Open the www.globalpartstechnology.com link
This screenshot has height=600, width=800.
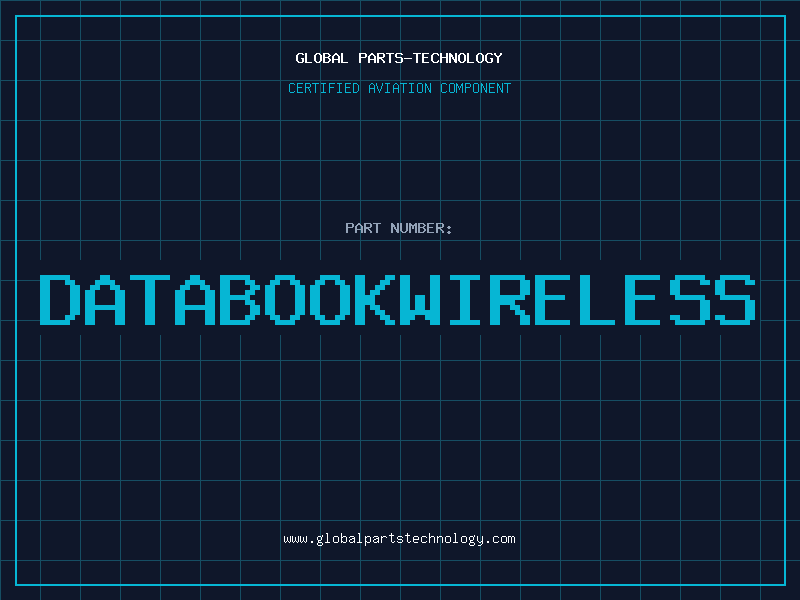399,539
